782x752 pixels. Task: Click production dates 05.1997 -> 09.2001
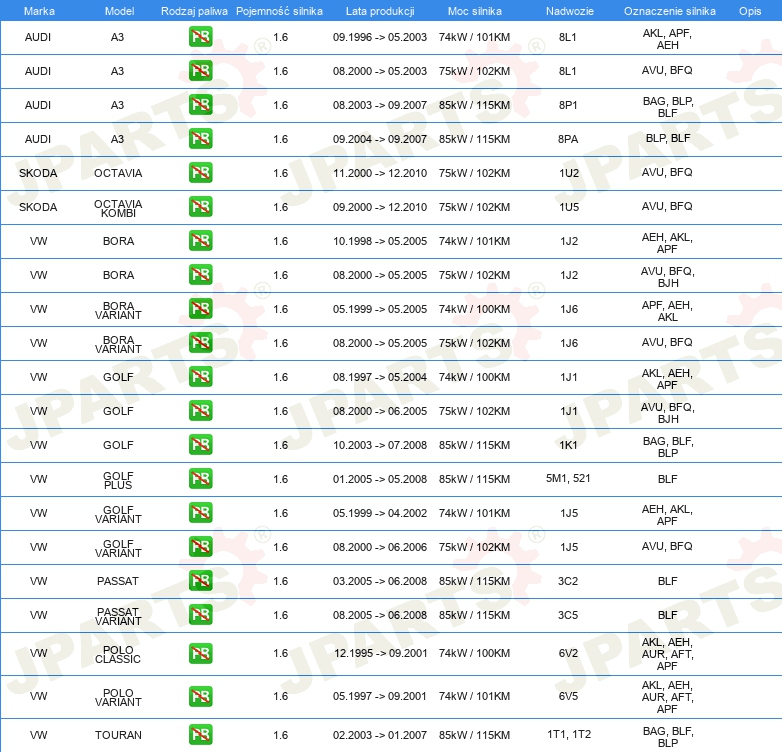(x=380, y=696)
